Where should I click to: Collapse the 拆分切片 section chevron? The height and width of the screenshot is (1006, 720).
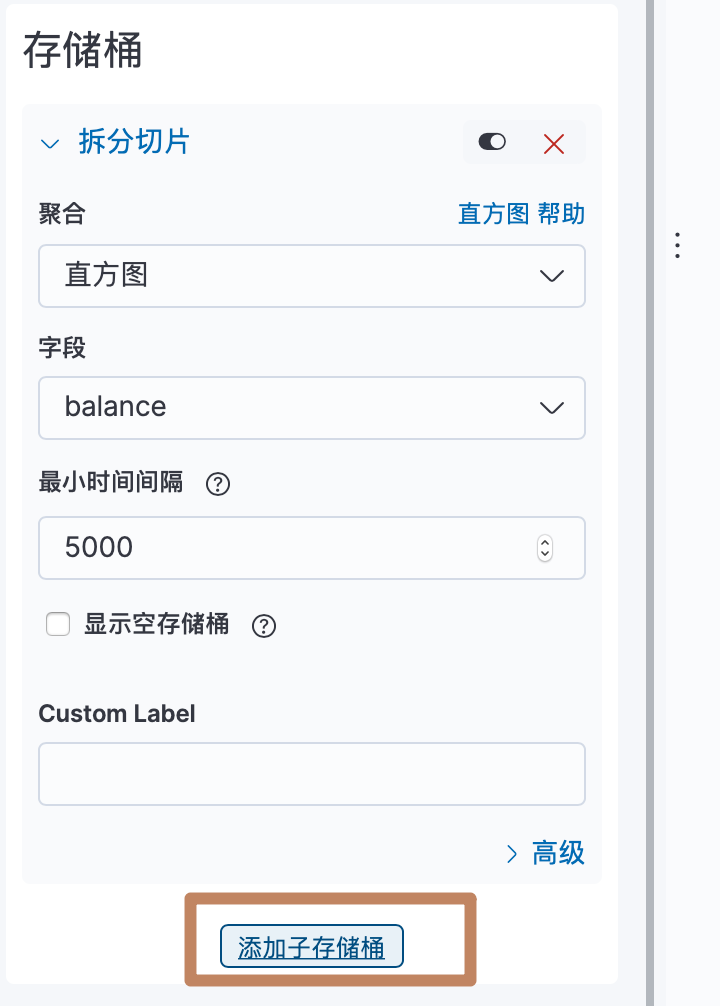50,143
